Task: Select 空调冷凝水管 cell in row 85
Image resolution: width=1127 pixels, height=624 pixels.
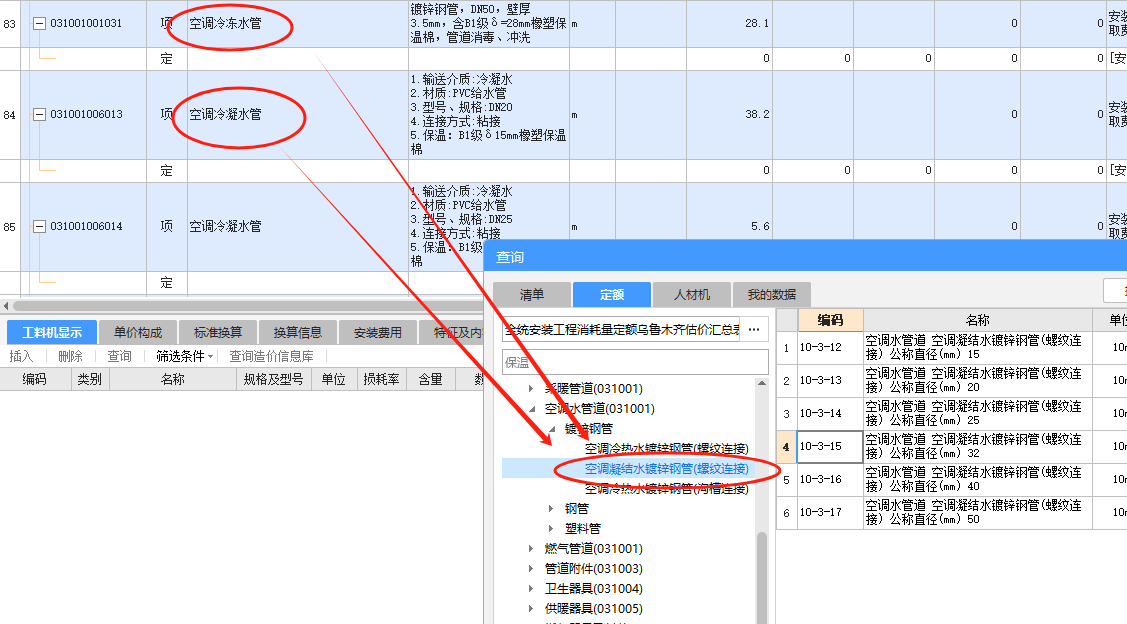Action: click(x=298, y=227)
